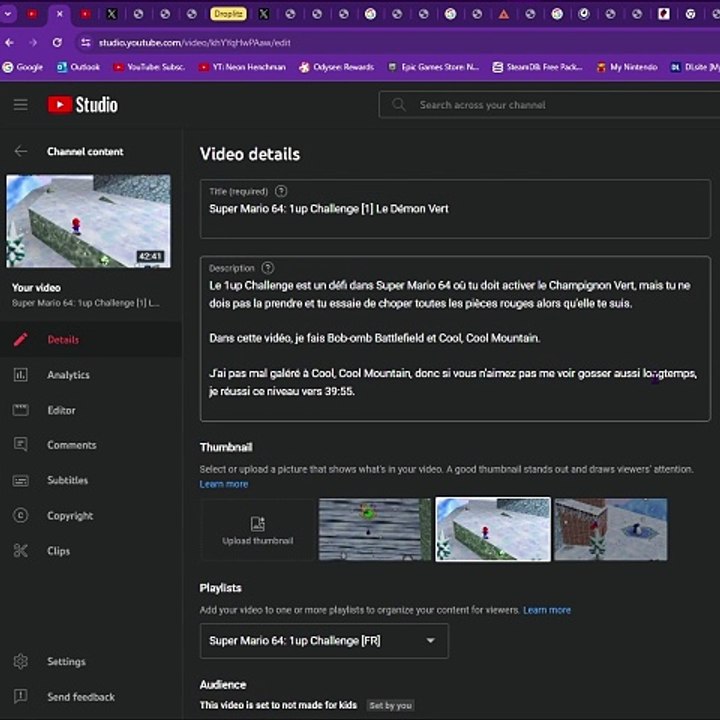
Task: Click the Details pencil icon
Action: 21,339
